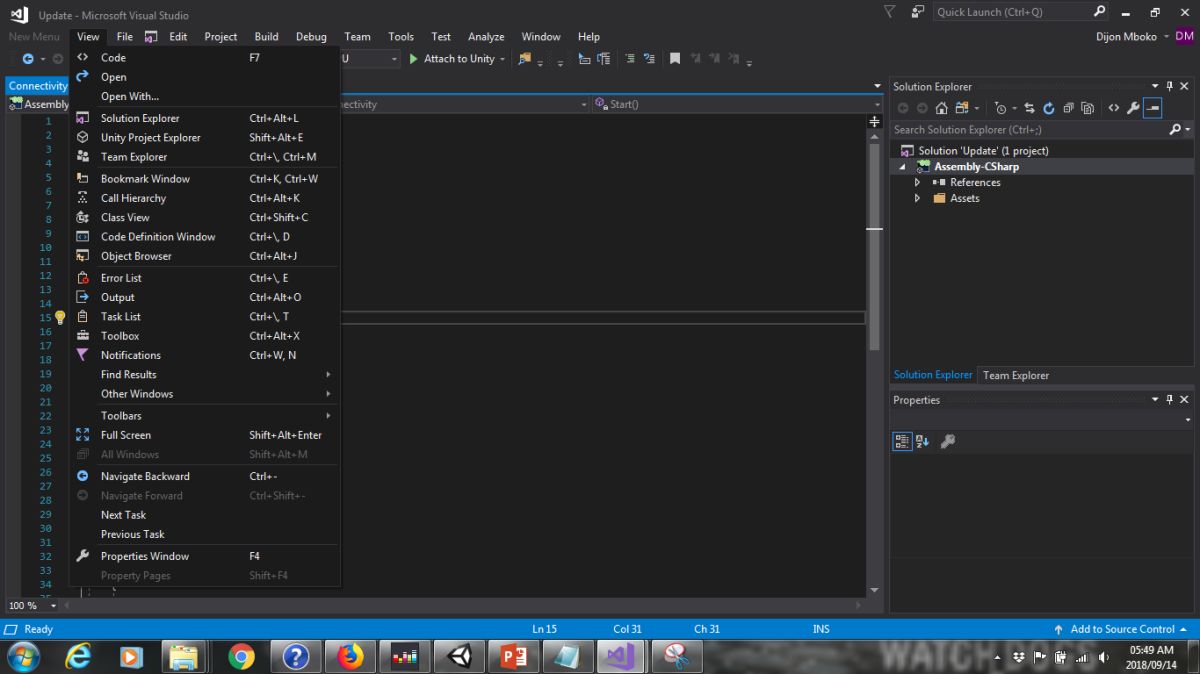This screenshot has width=1200, height=674.
Task: Open Firefox from the taskbar
Action: tap(350, 657)
